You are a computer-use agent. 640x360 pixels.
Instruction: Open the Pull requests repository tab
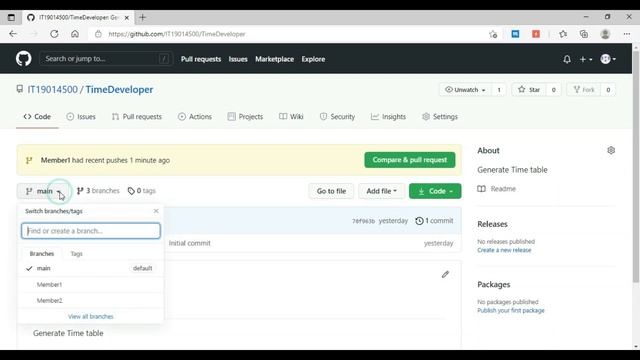pyautogui.click(x=137, y=117)
